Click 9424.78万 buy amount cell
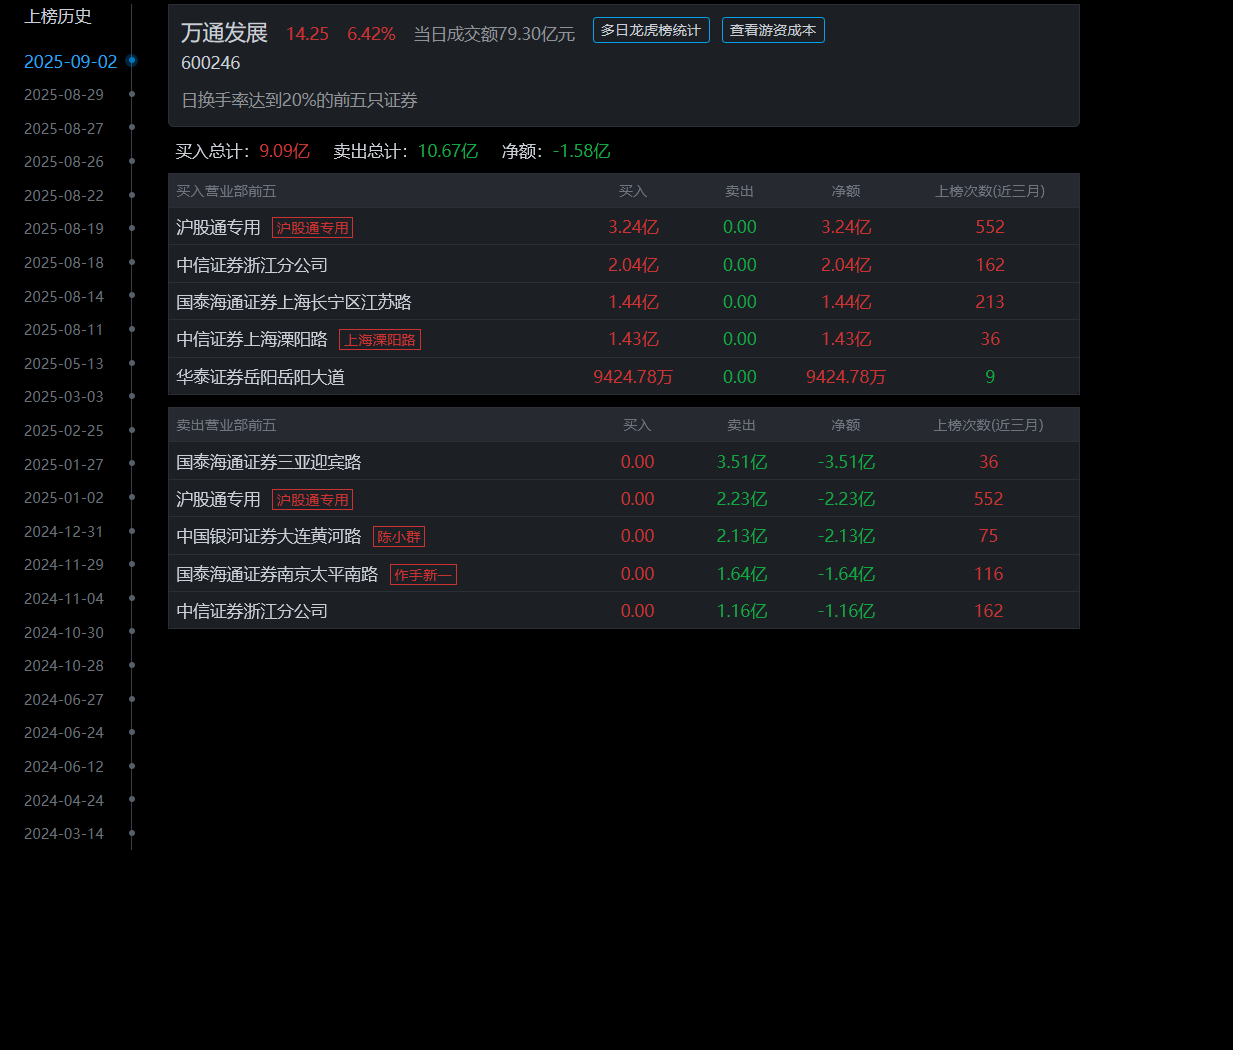The image size is (1233, 1050). [x=633, y=377]
